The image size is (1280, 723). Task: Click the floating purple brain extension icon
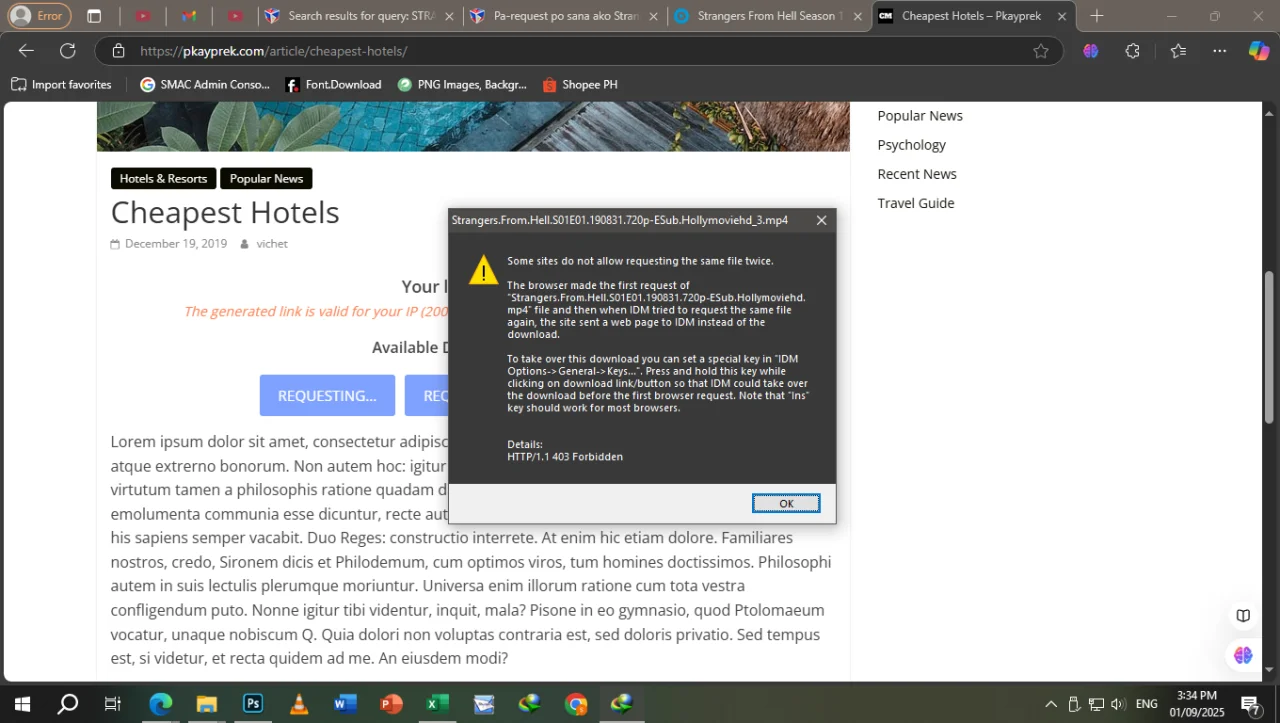[x=1243, y=655]
